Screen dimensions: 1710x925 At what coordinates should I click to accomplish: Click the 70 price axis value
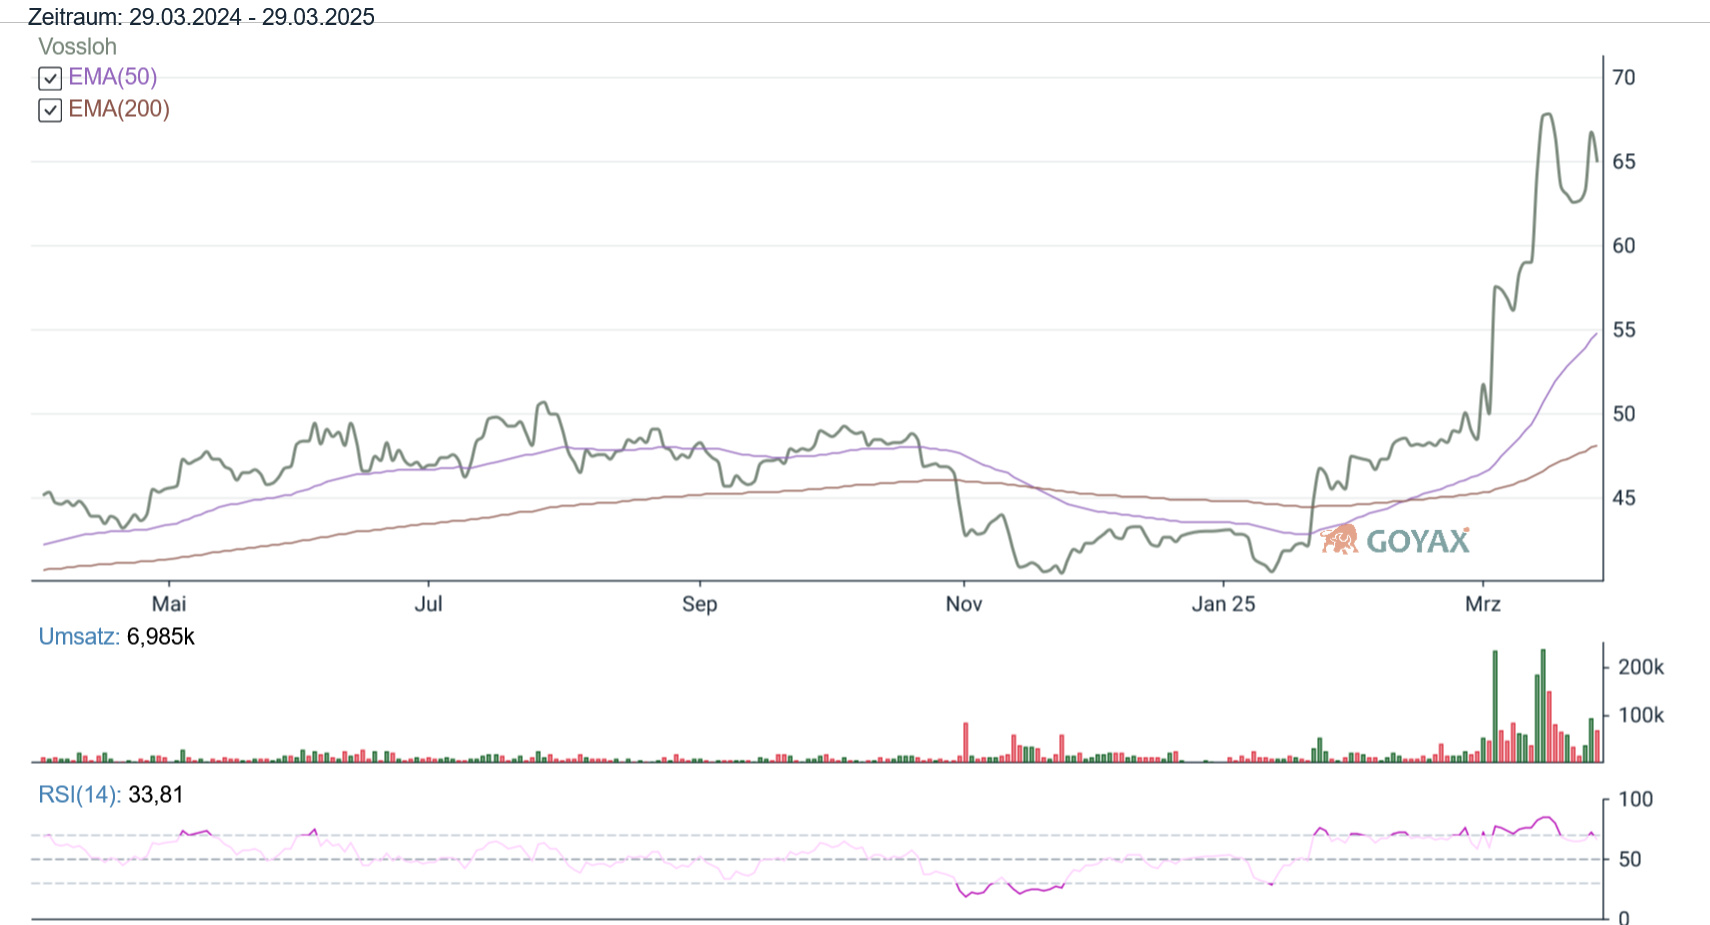1624,77
